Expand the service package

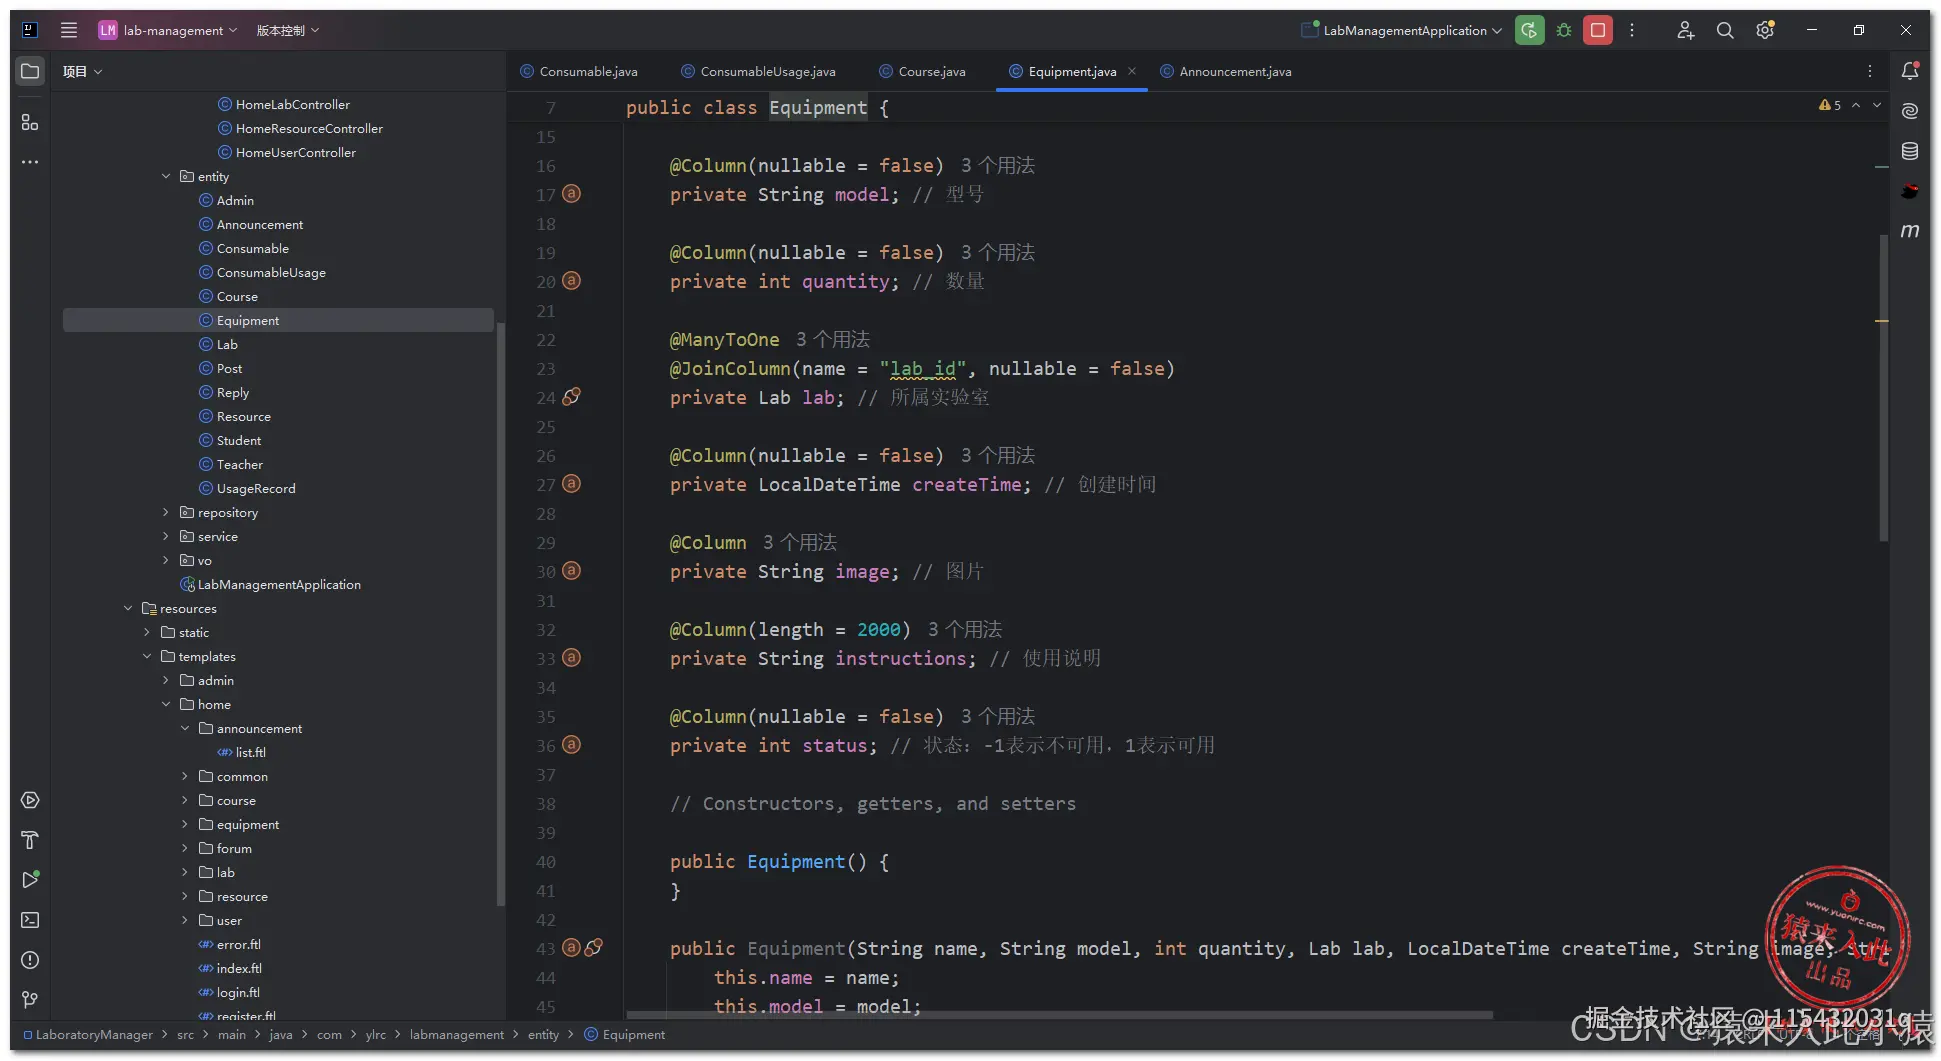166,536
